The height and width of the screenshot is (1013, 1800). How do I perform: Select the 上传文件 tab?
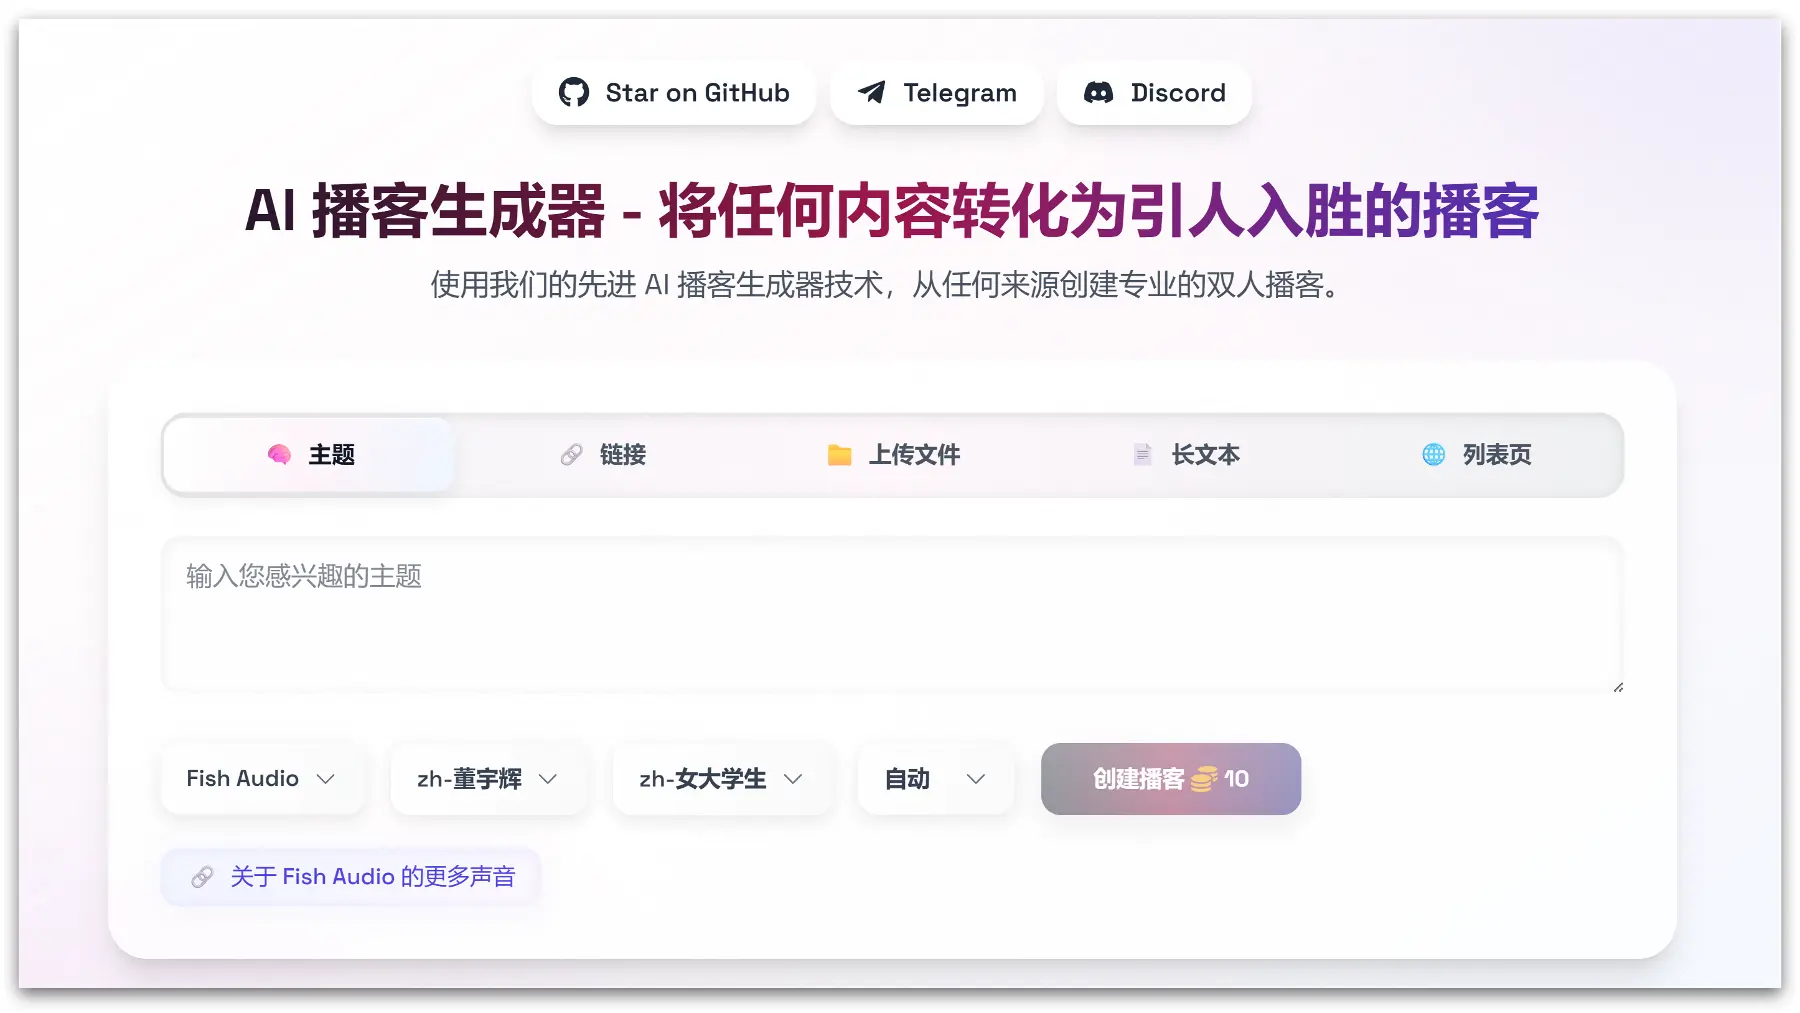[893, 455]
